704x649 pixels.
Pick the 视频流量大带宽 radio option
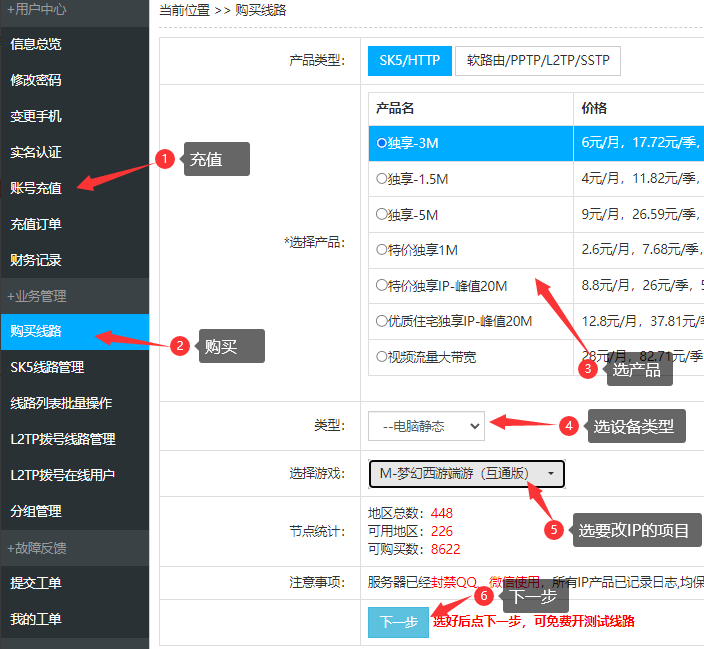click(x=382, y=357)
